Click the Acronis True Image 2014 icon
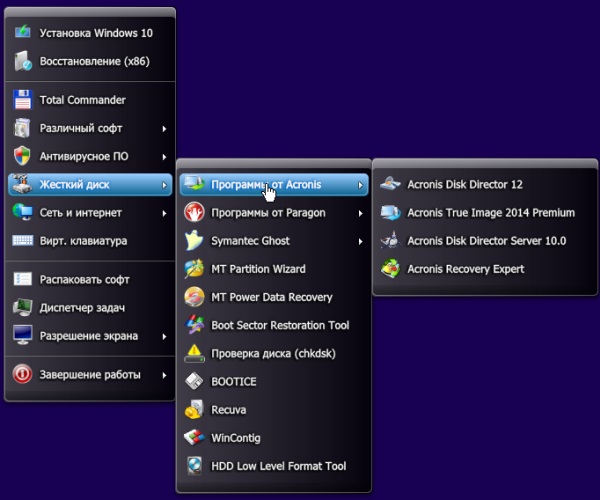 [390, 212]
